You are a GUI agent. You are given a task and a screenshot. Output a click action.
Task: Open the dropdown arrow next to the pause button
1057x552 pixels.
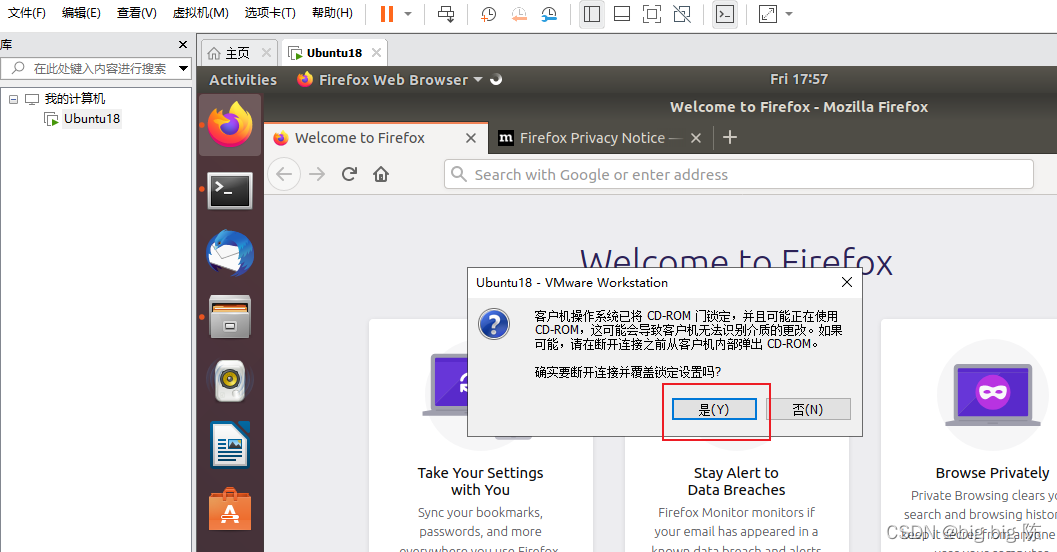408,13
